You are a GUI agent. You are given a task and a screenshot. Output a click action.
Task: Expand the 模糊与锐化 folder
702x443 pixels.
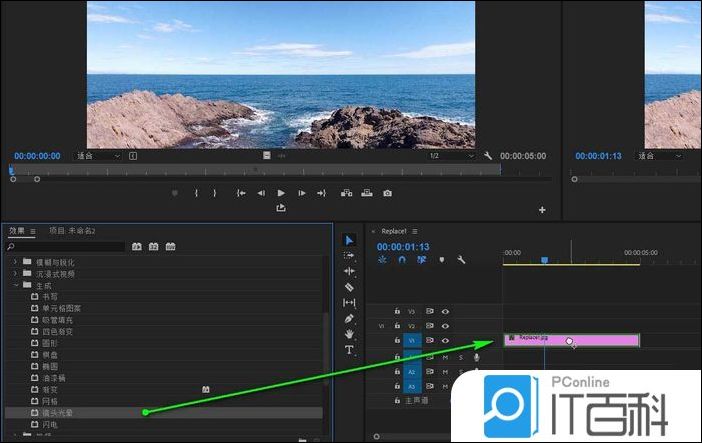pyautogui.click(x=15, y=261)
